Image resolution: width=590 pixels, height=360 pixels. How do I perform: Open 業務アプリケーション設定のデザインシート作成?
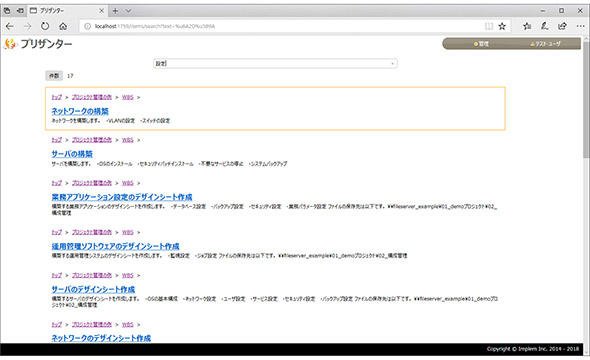[122, 197]
